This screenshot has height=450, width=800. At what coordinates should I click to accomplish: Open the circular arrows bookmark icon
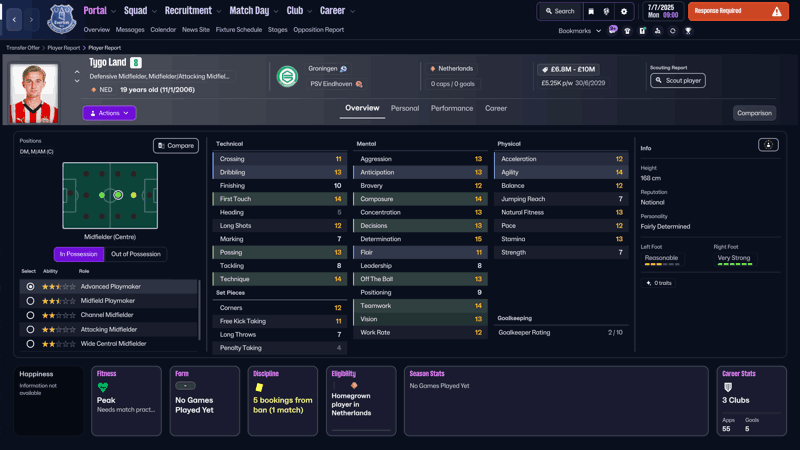(x=672, y=31)
